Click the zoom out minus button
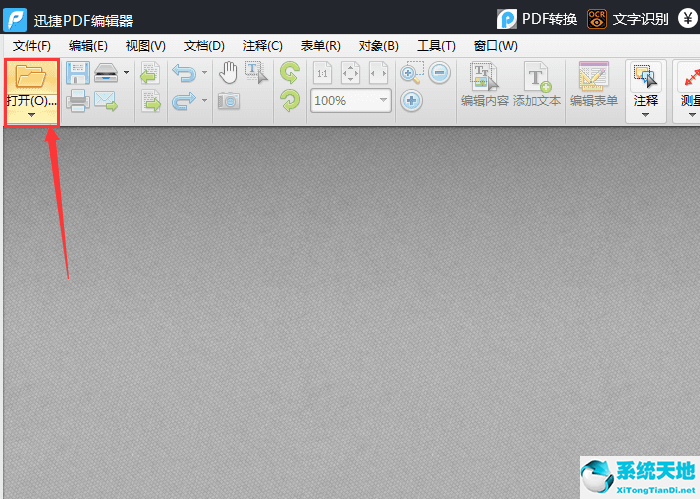700x499 pixels. (440, 73)
